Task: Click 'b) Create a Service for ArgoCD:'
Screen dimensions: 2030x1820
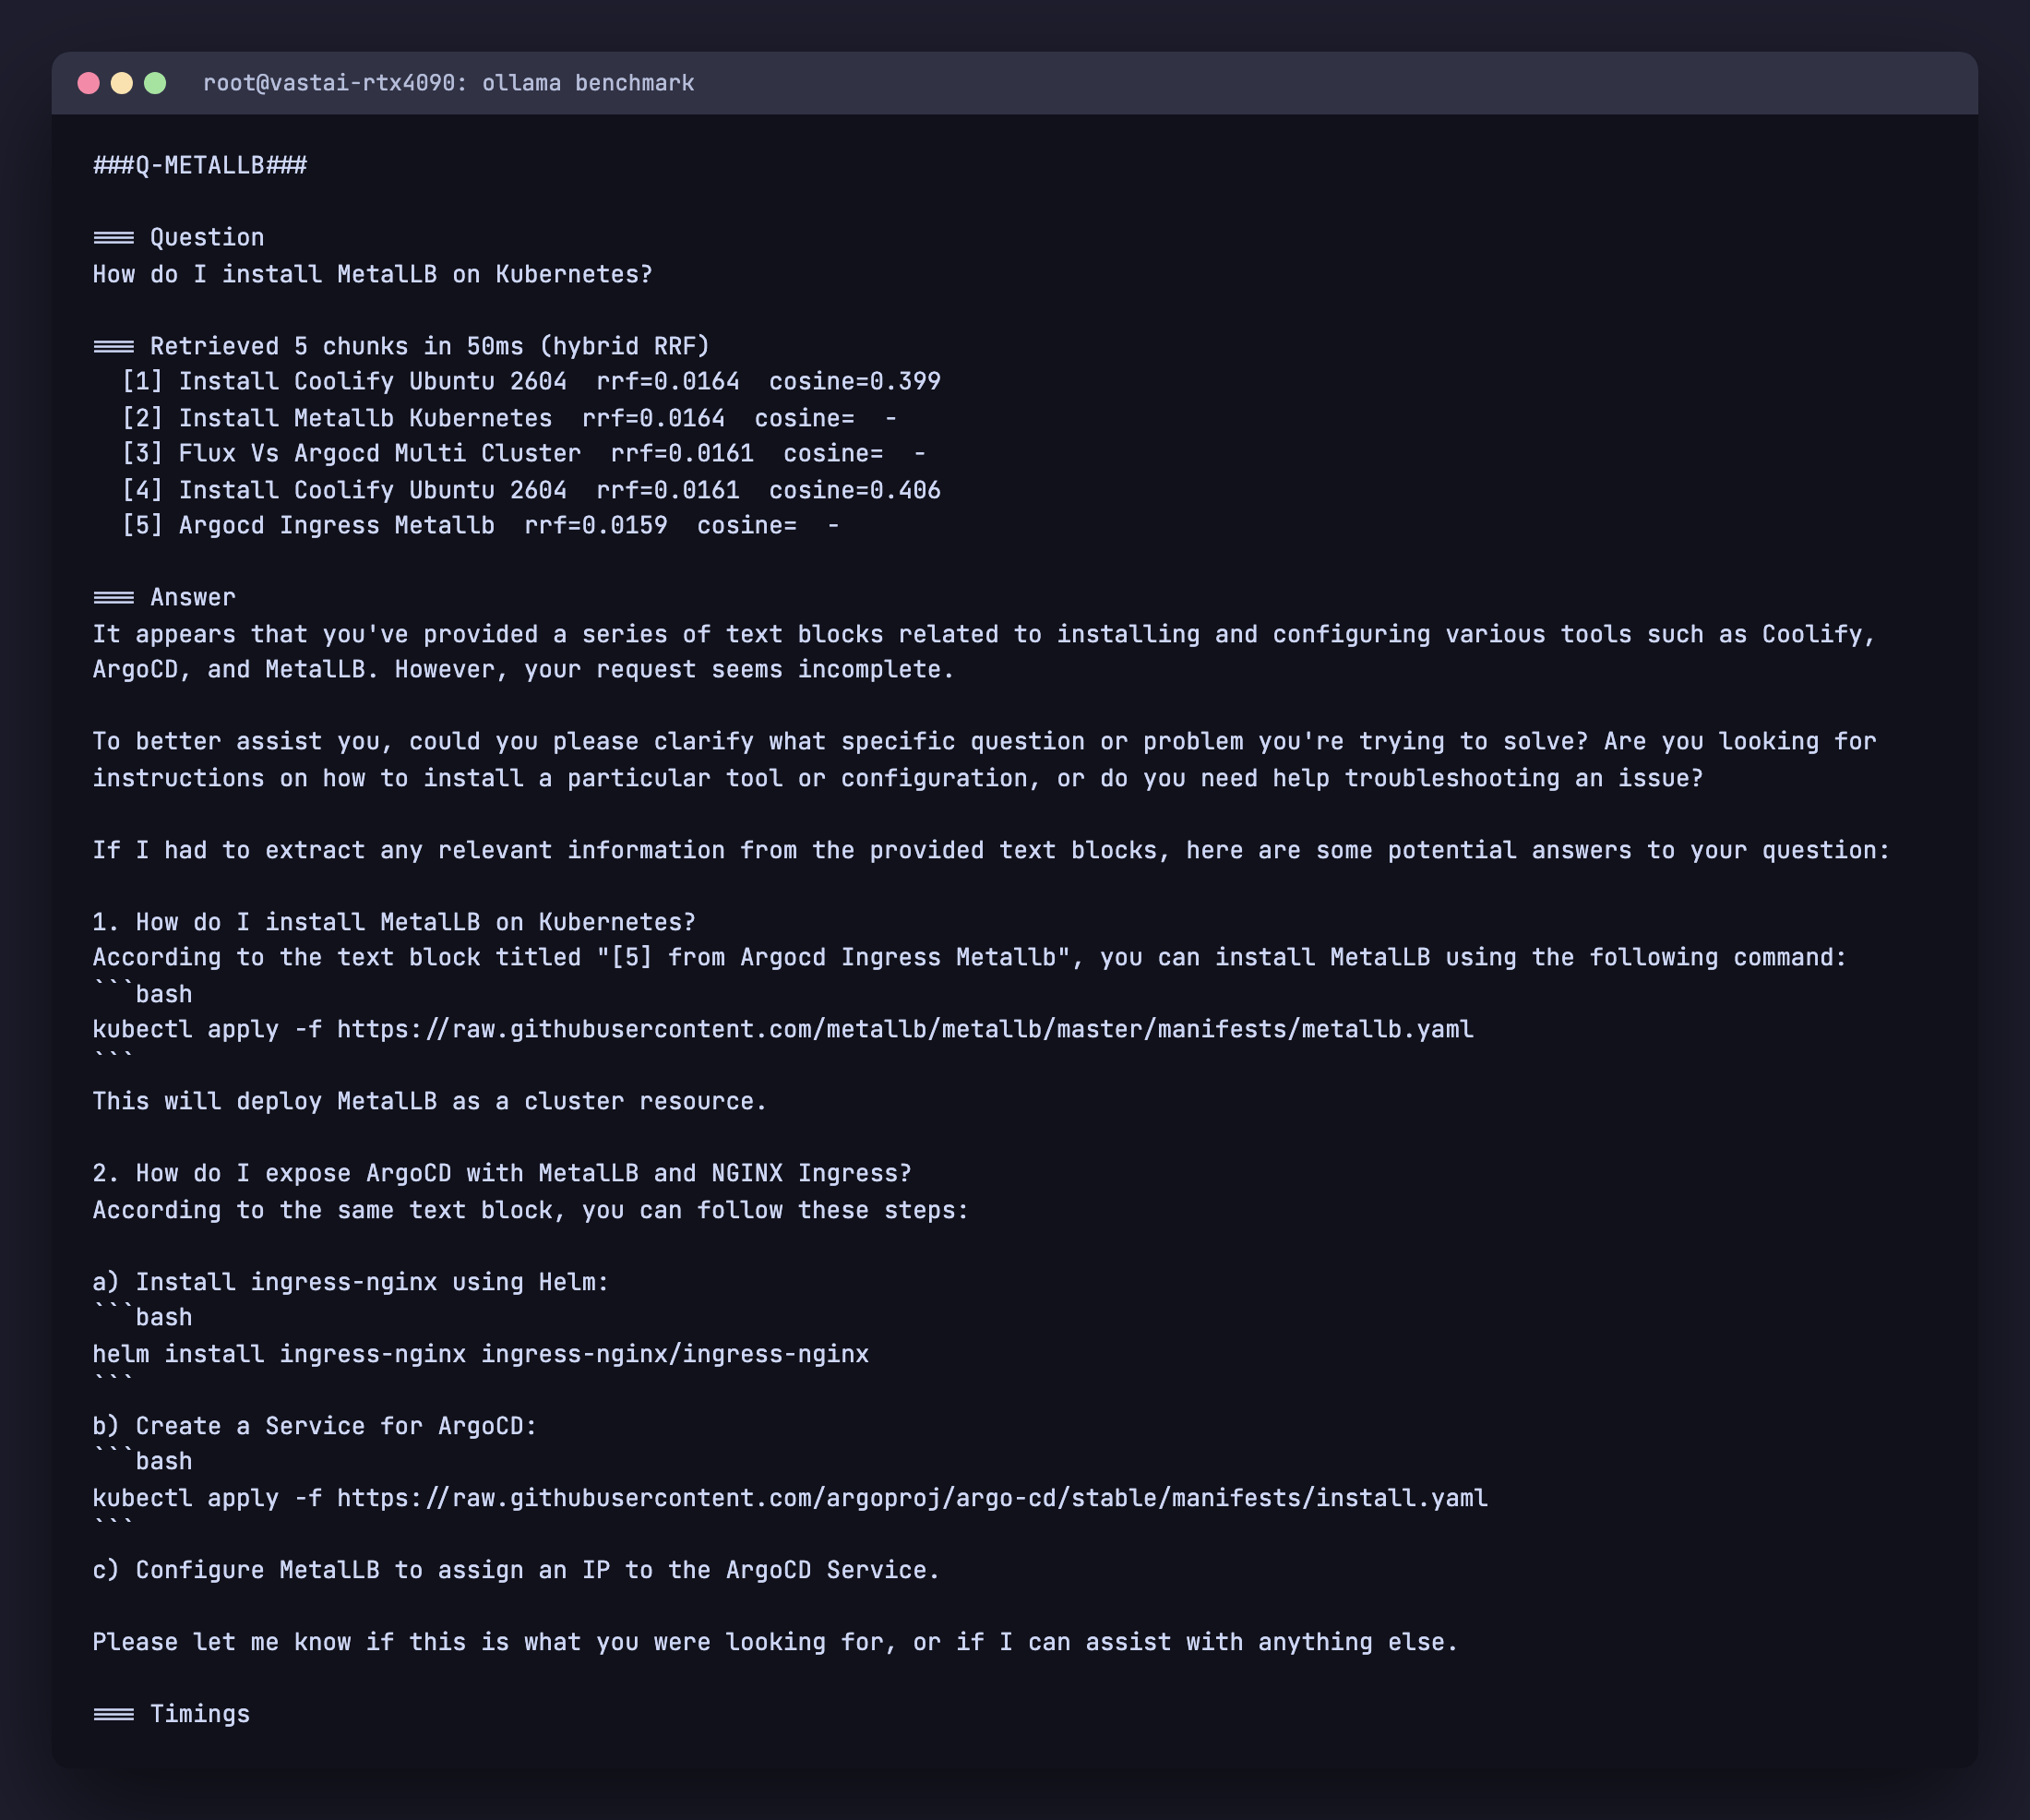Action: pyautogui.click(x=315, y=1426)
